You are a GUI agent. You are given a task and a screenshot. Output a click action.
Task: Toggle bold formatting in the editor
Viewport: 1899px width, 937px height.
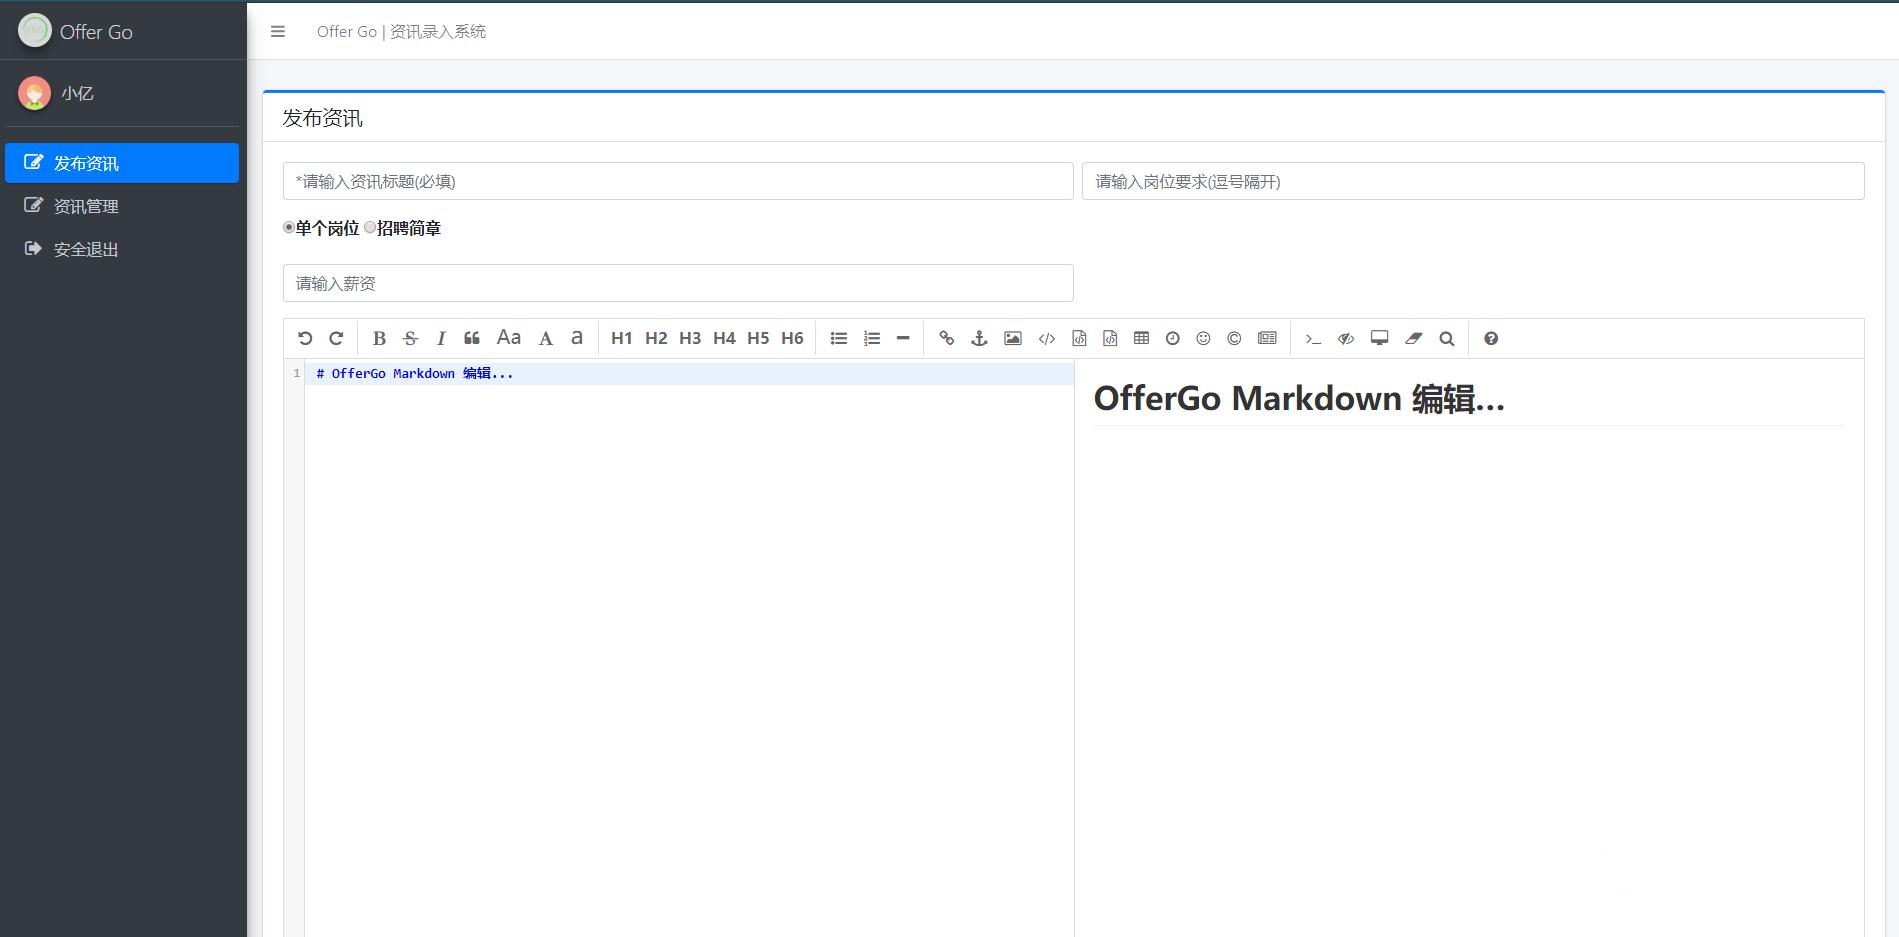coord(379,338)
